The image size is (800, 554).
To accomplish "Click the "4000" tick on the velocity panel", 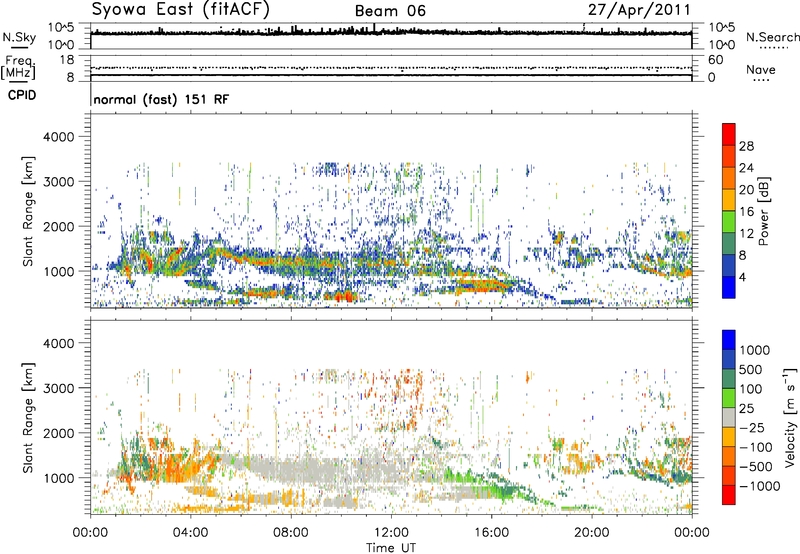I will point(58,343).
